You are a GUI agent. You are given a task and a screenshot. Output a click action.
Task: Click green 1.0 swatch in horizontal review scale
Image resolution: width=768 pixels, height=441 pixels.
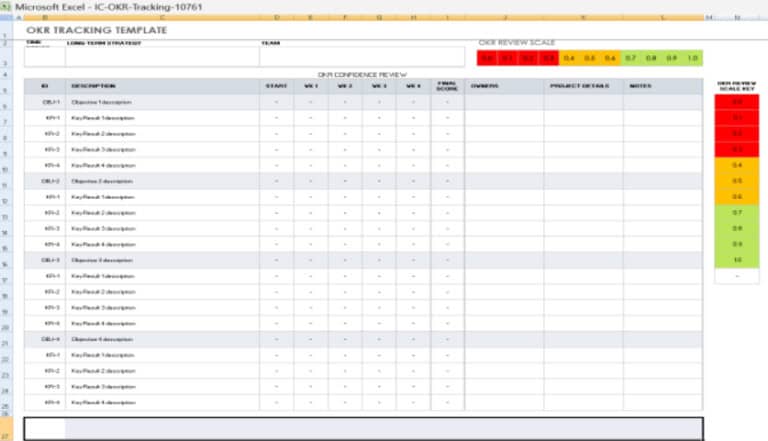tap(693, 58)
